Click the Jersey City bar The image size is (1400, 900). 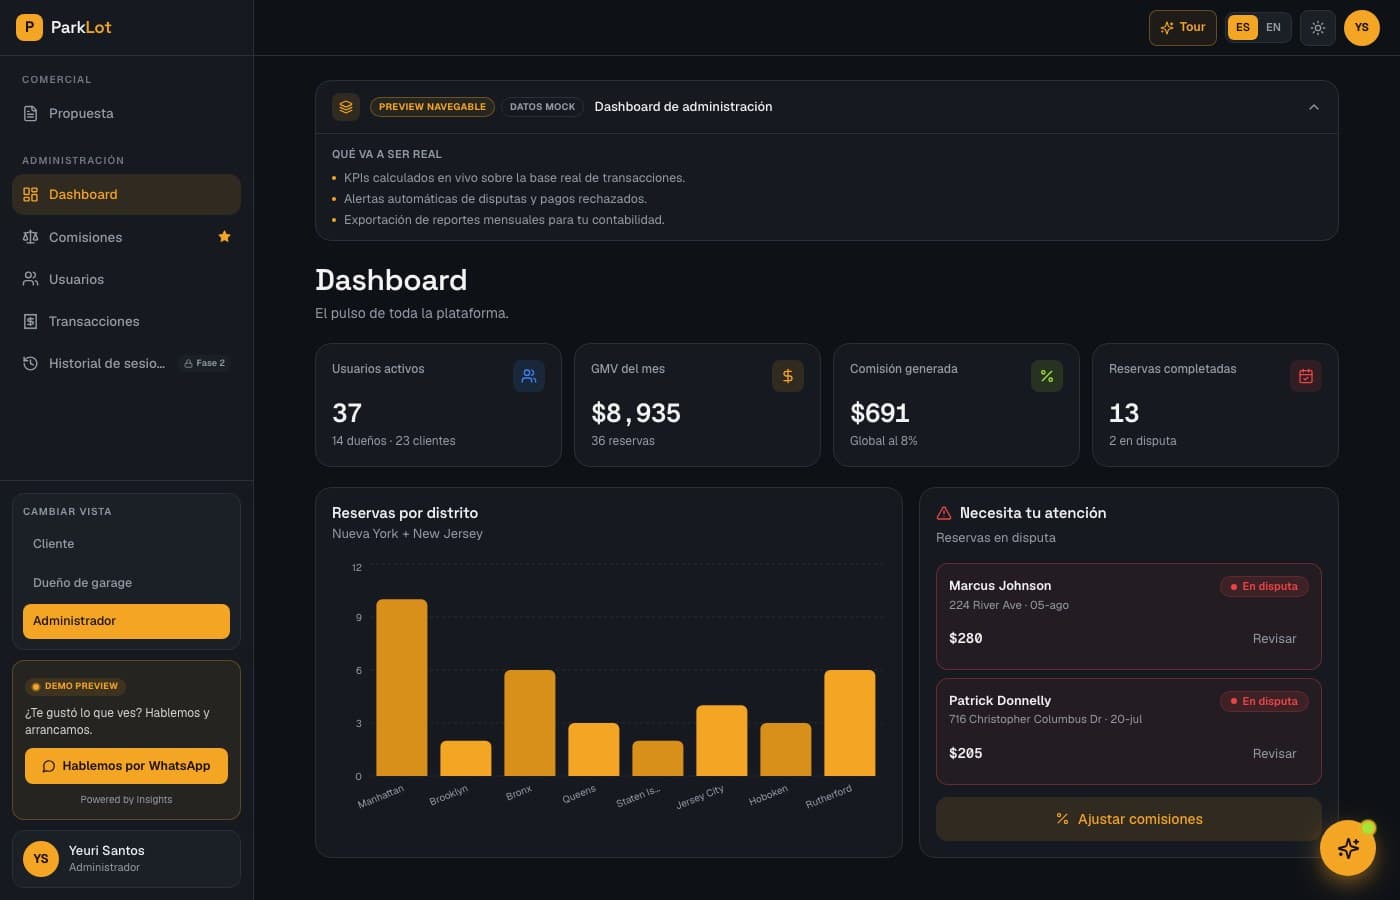click(x=722, y=741)
